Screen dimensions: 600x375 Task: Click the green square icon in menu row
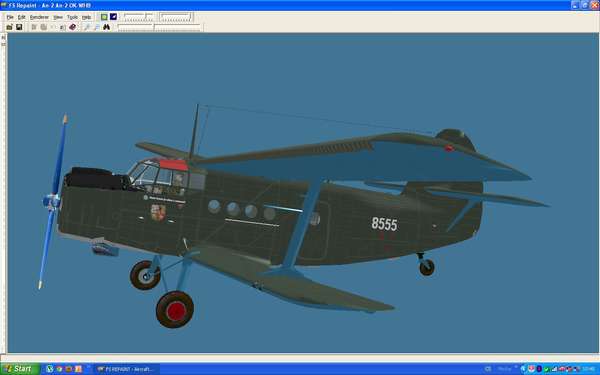point(104,16)
